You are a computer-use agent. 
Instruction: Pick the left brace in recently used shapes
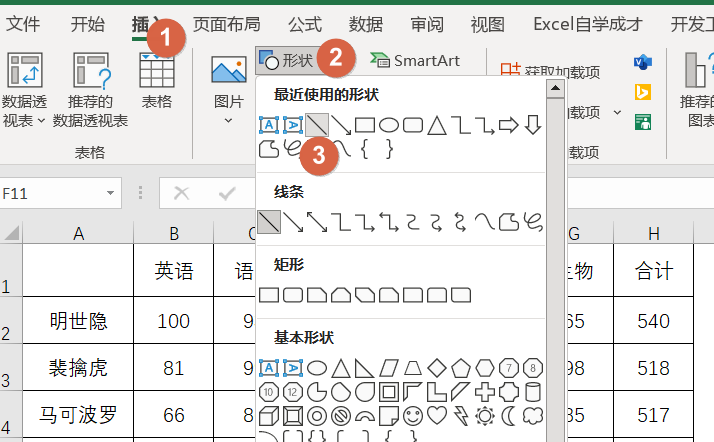(x=364, y=149)
